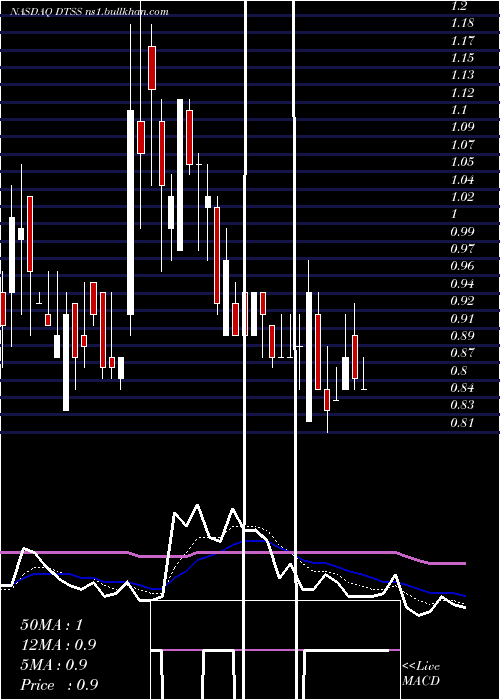
Task: Select the 1.18 price axis label
Action: [x=462, y=23]
